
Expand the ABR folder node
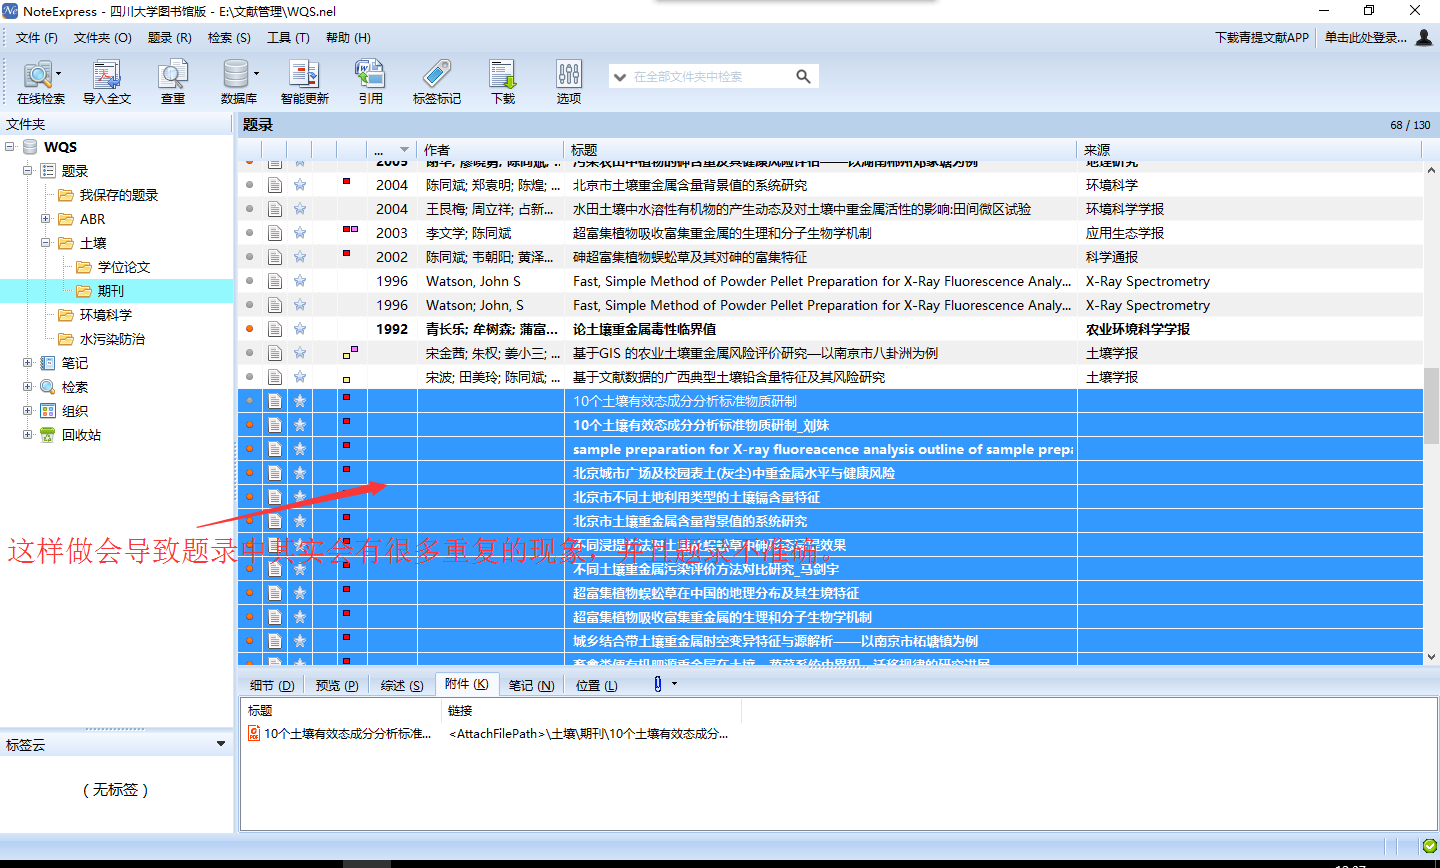[46, 219]
